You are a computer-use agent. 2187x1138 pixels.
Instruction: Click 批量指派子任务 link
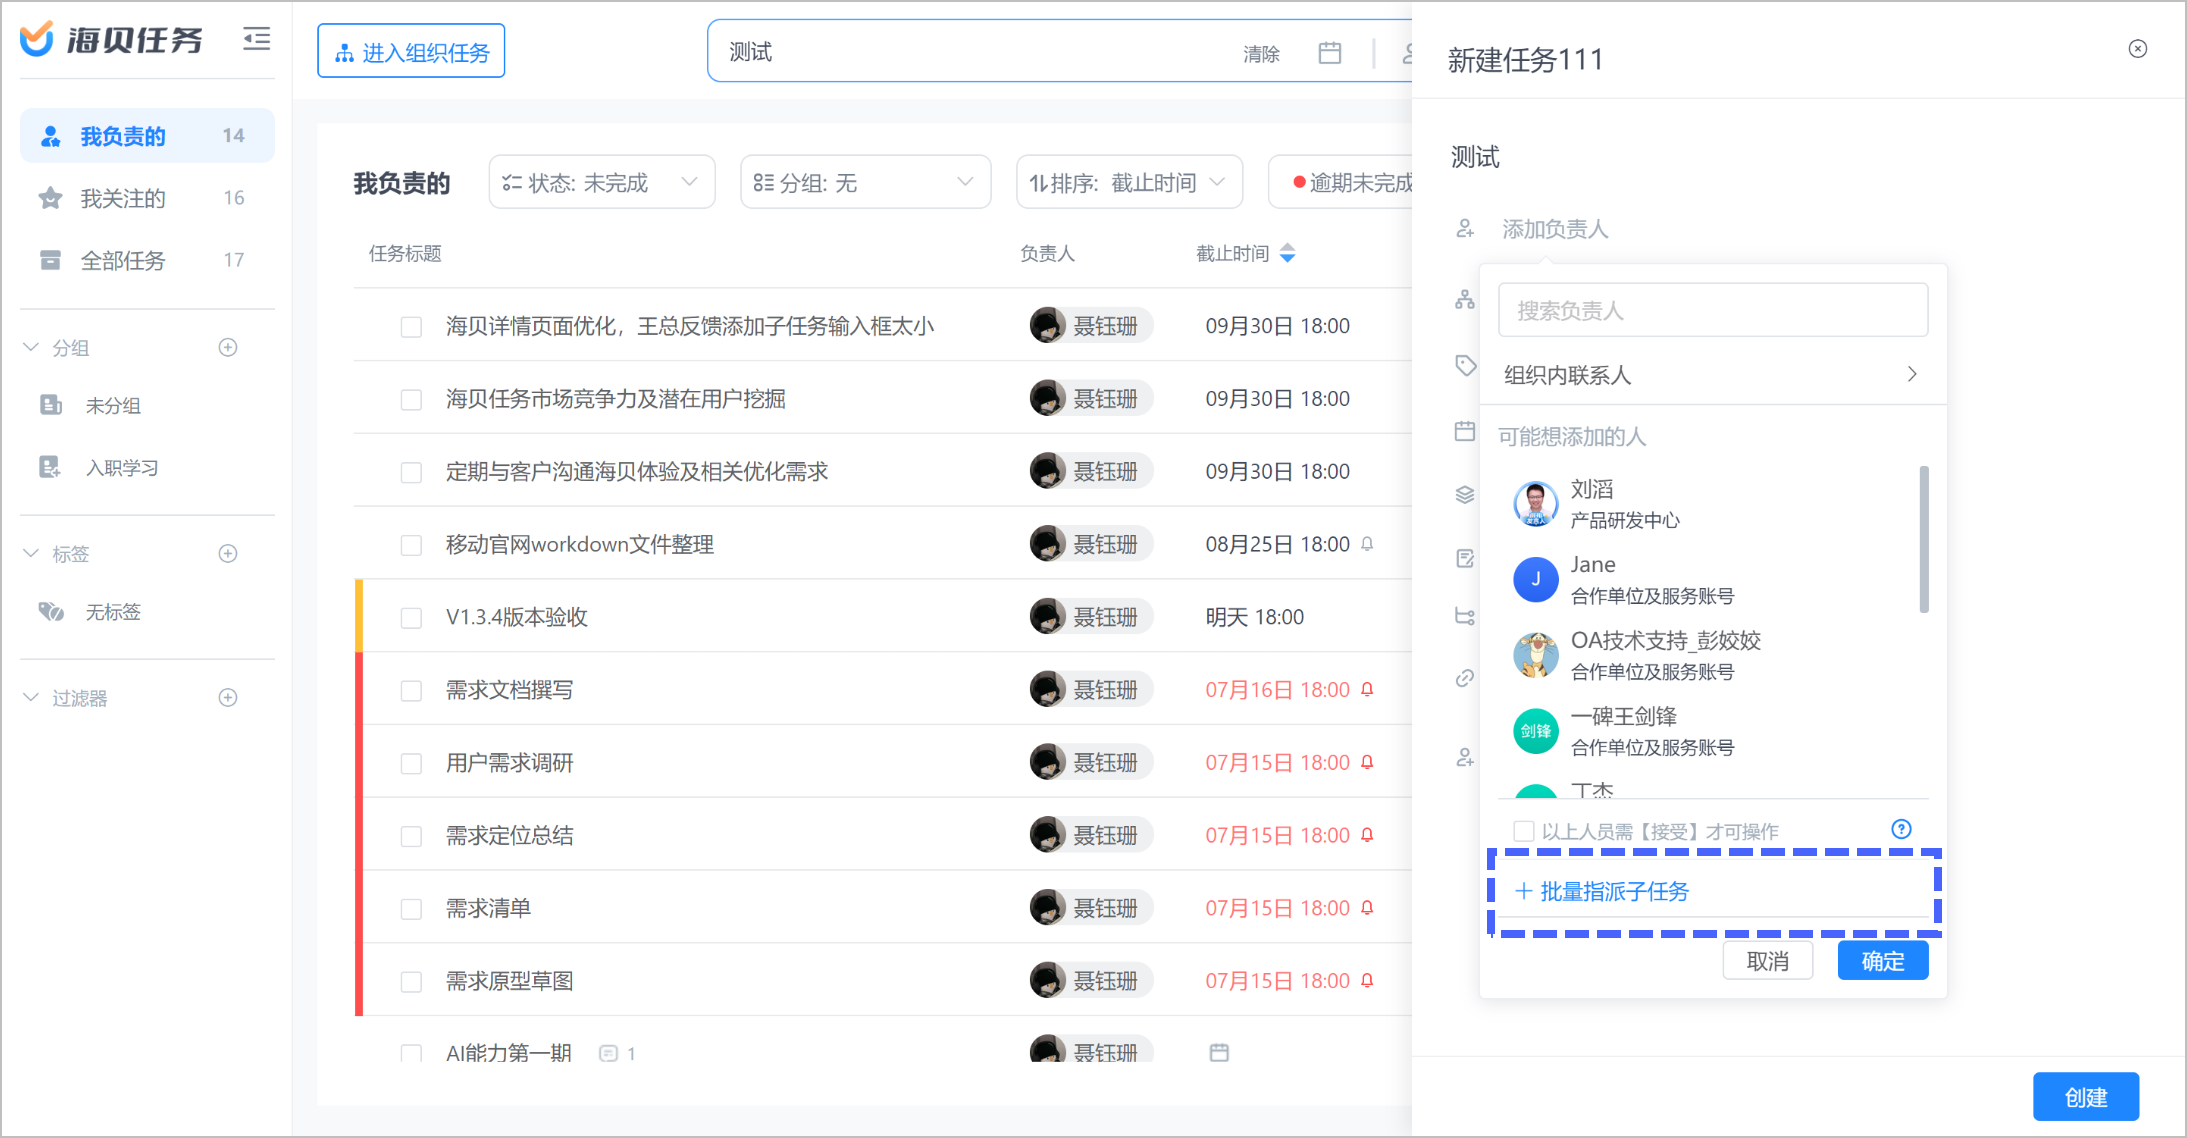(x=1602, y=891)
